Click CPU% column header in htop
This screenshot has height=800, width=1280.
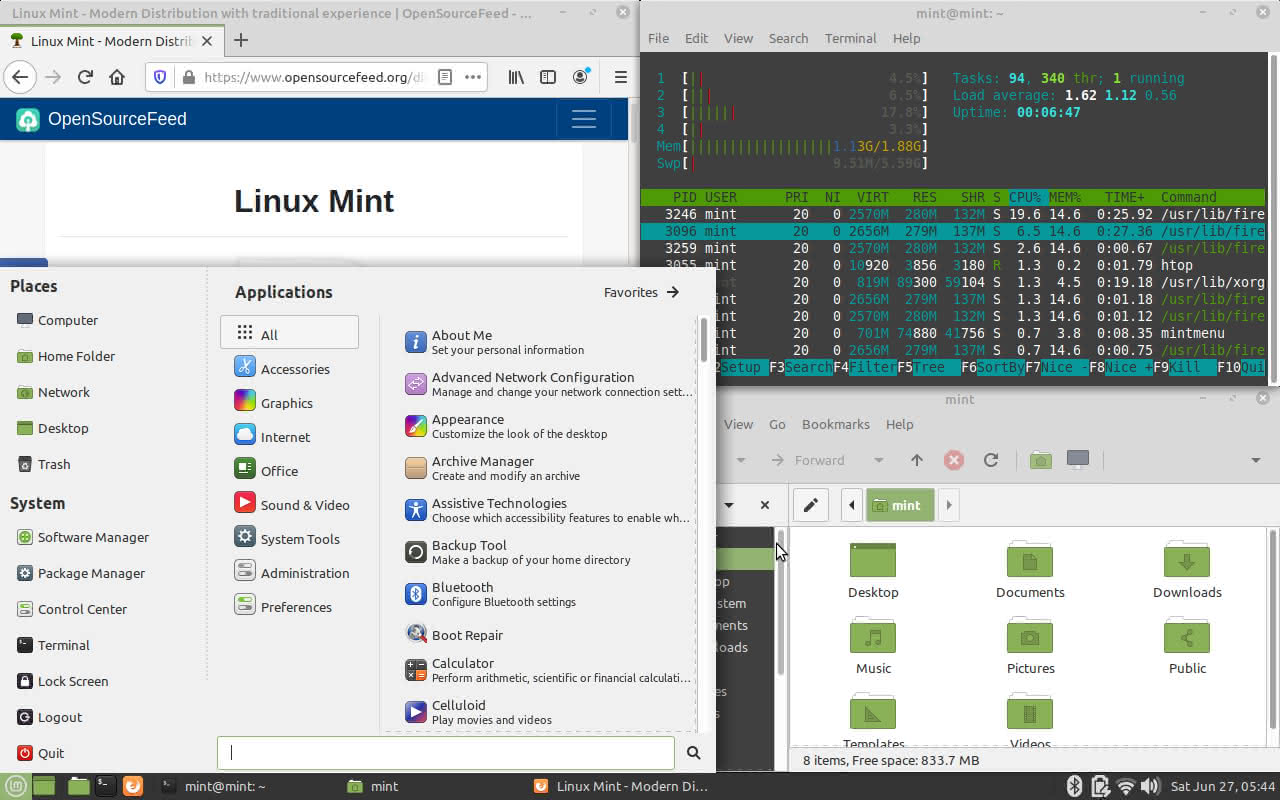pos(1025,197)
